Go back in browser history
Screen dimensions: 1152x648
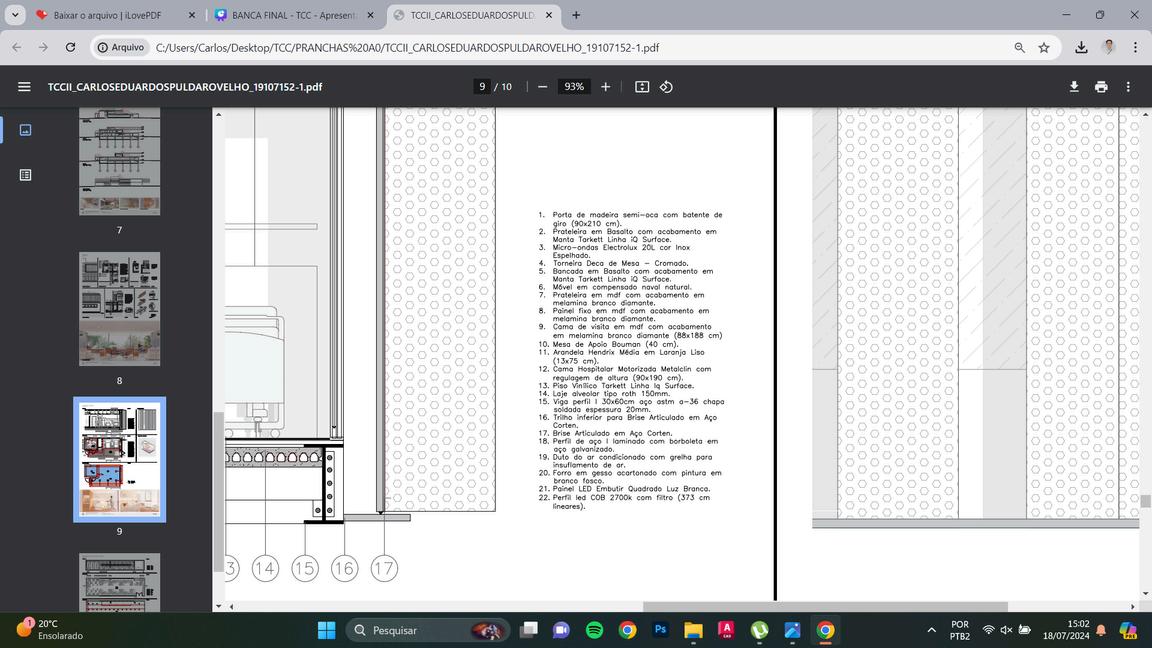pos(17,47)
